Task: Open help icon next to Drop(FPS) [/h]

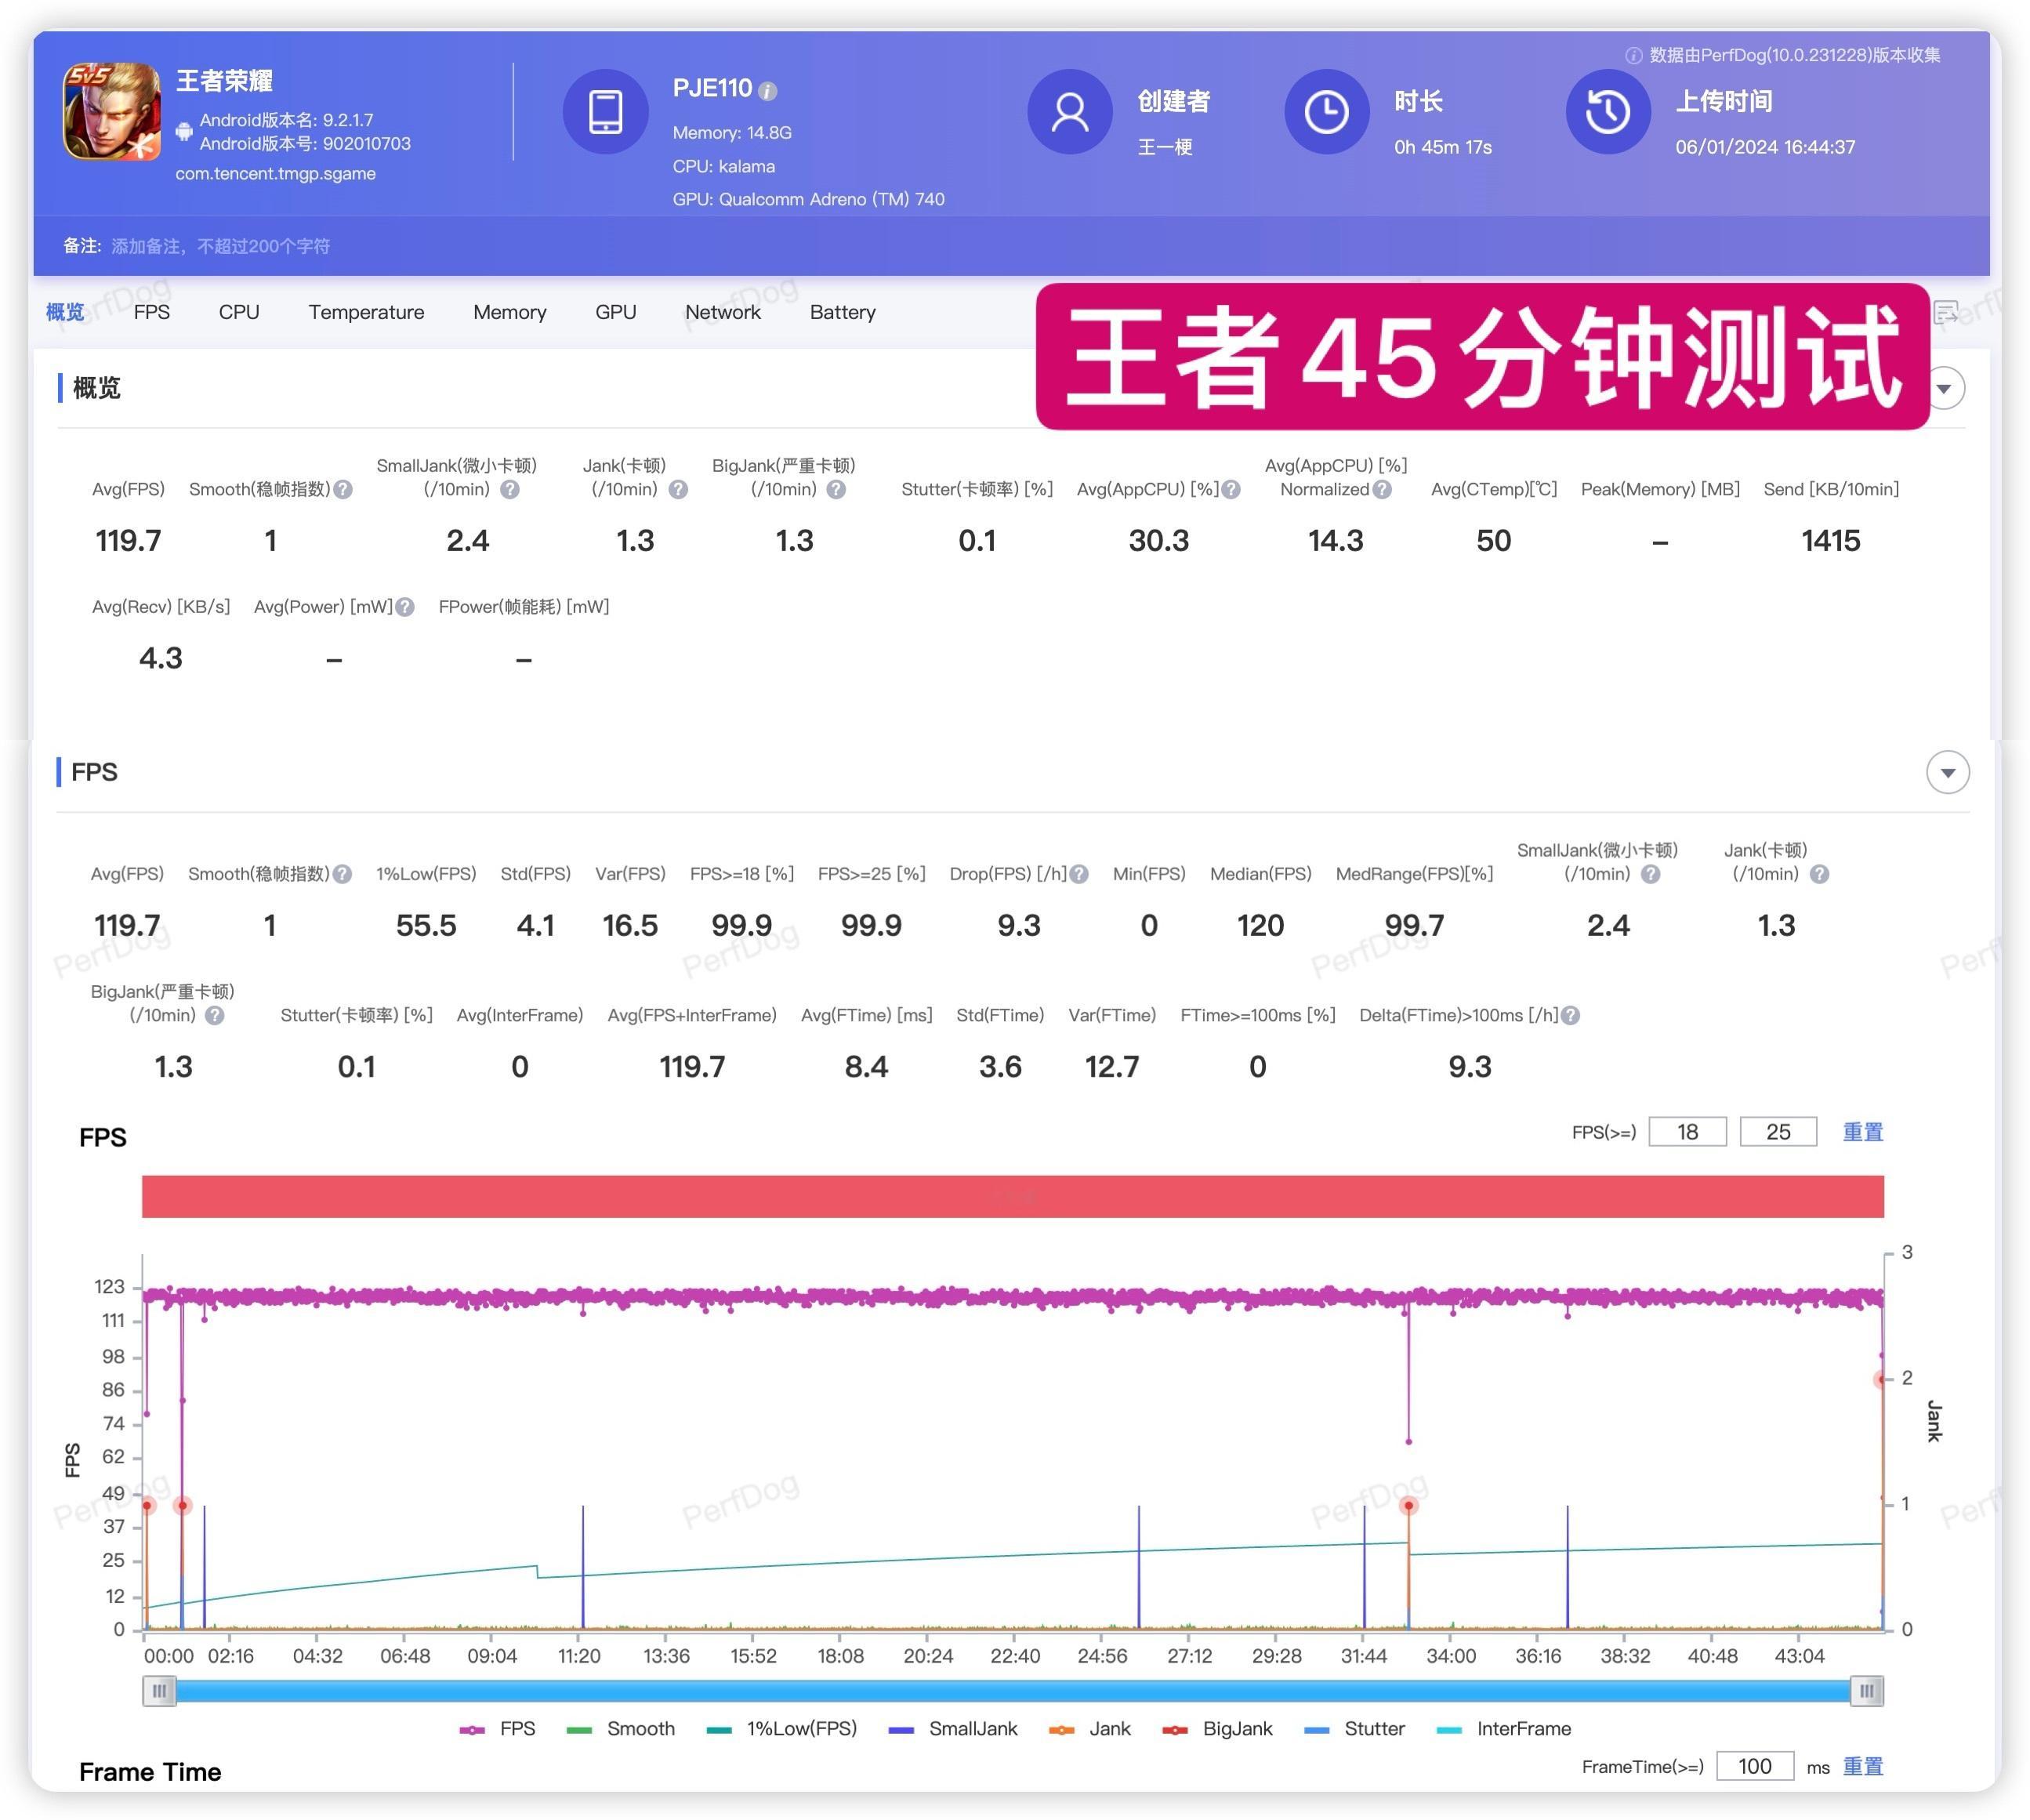Action: tap(1079, 875)
